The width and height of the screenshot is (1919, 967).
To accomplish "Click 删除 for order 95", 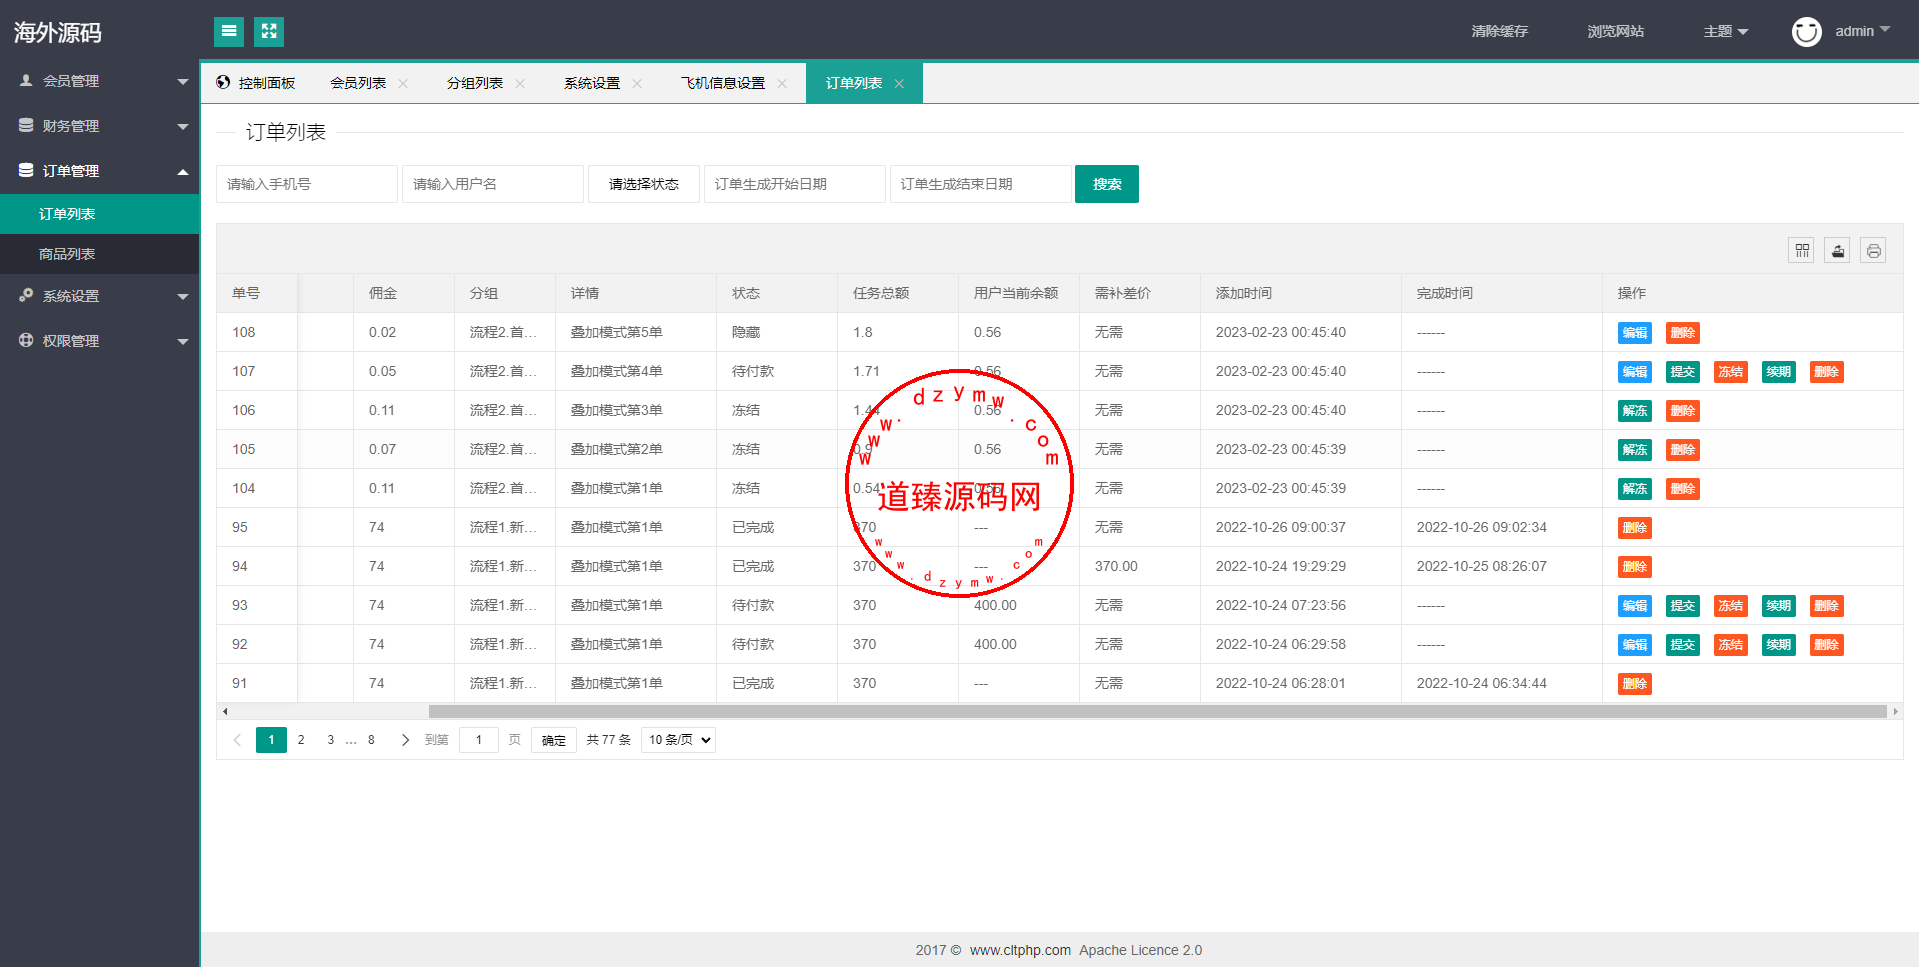I will click(1635, 528).
